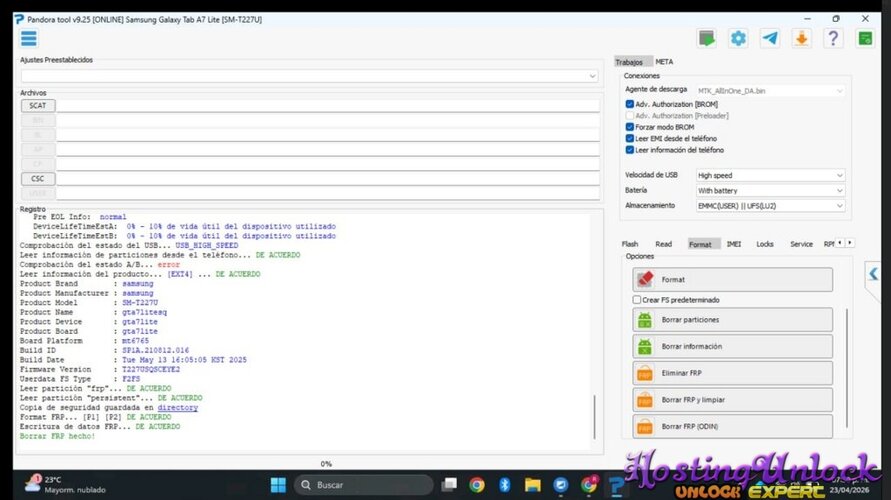This screenshot has height=500, width=891.
Task: Click Bluetooth icon in taskbar
Action: [x=505, y=485]
